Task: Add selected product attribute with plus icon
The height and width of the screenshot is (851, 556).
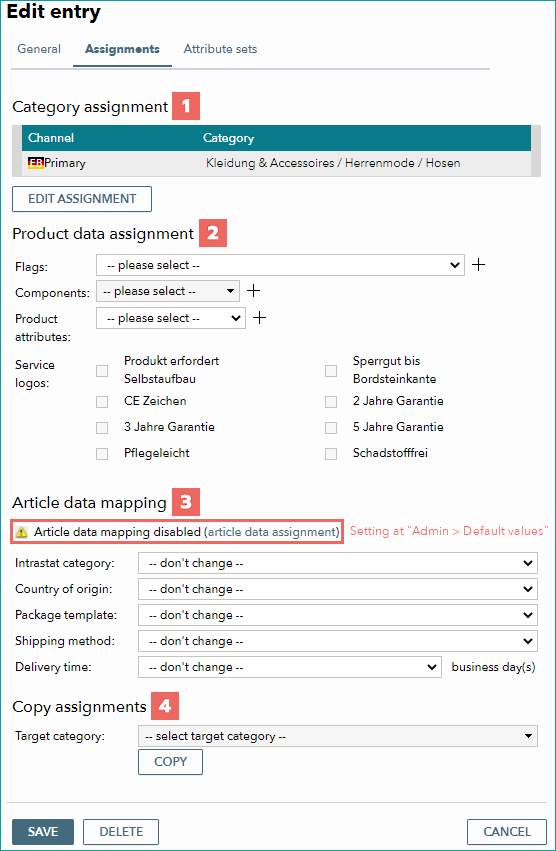Action: coord(260,317)
